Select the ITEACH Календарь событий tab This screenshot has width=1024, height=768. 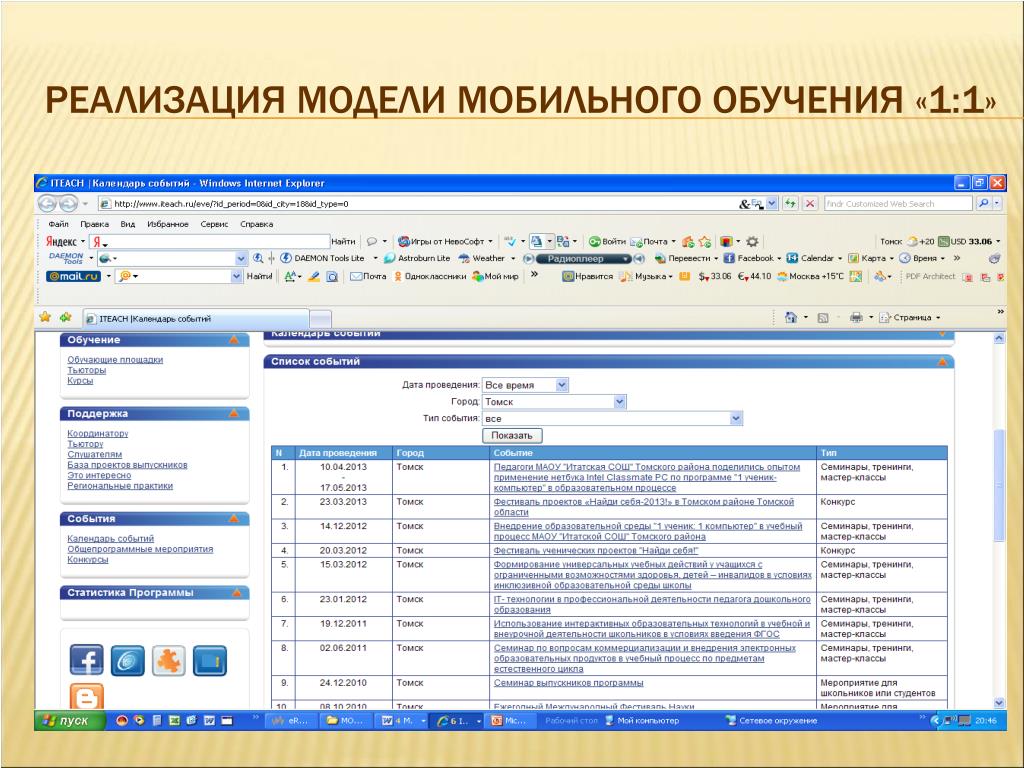tap(196, 319)
